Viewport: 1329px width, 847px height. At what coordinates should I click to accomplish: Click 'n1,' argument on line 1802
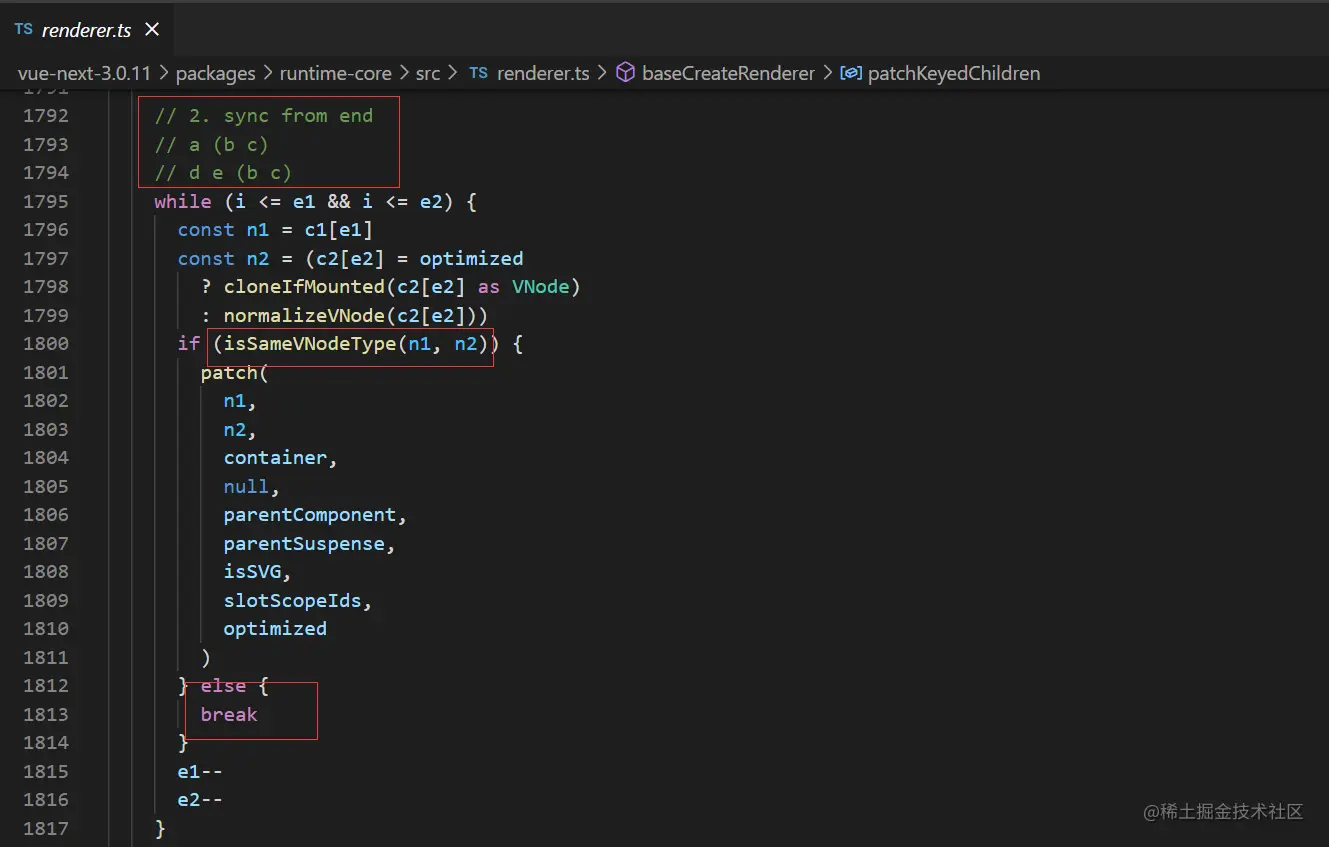(240, 401)
